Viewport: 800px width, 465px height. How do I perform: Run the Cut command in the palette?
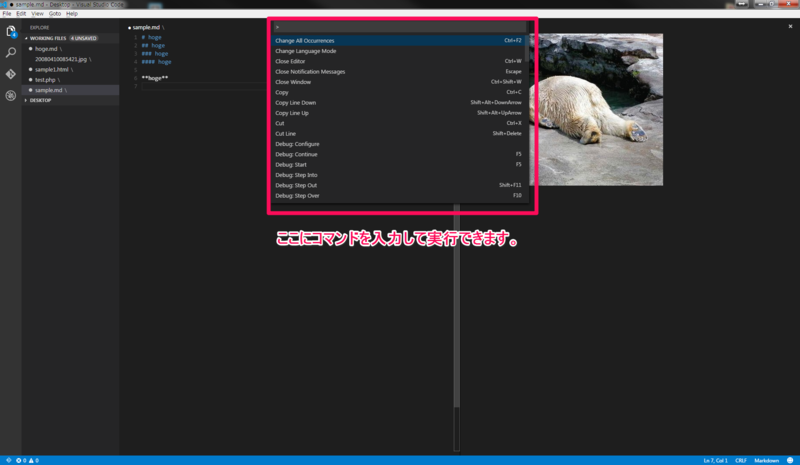[x=398, y=123]
